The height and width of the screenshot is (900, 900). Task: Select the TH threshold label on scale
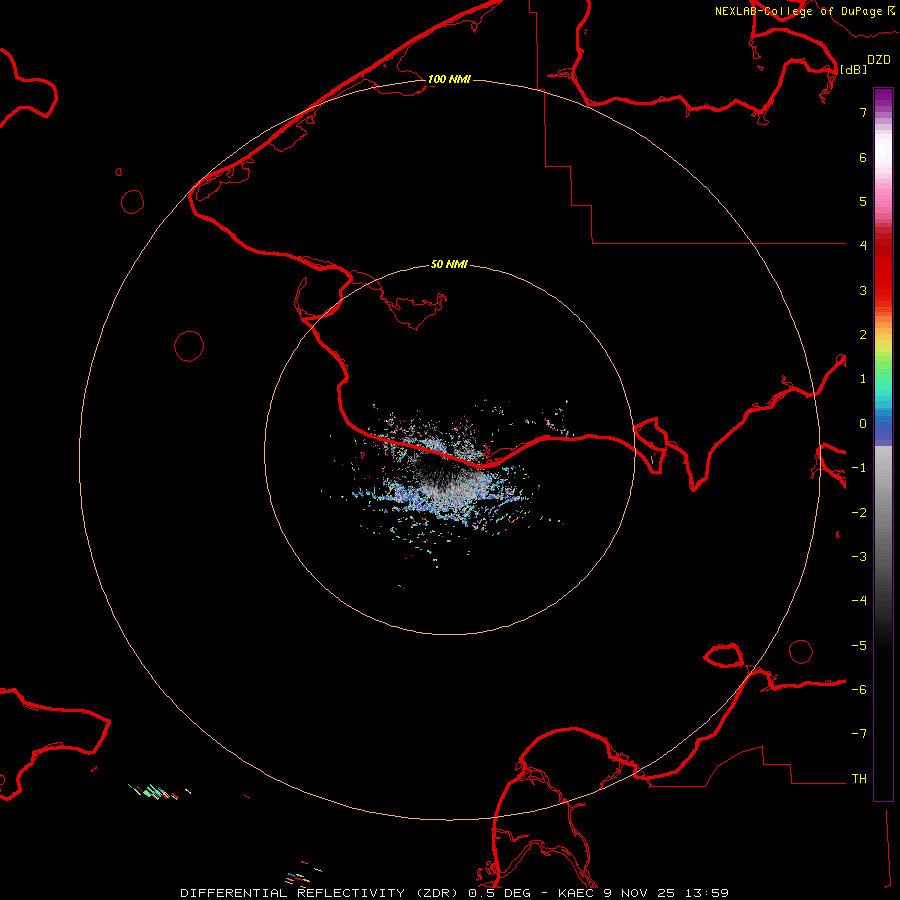[859, 779]
